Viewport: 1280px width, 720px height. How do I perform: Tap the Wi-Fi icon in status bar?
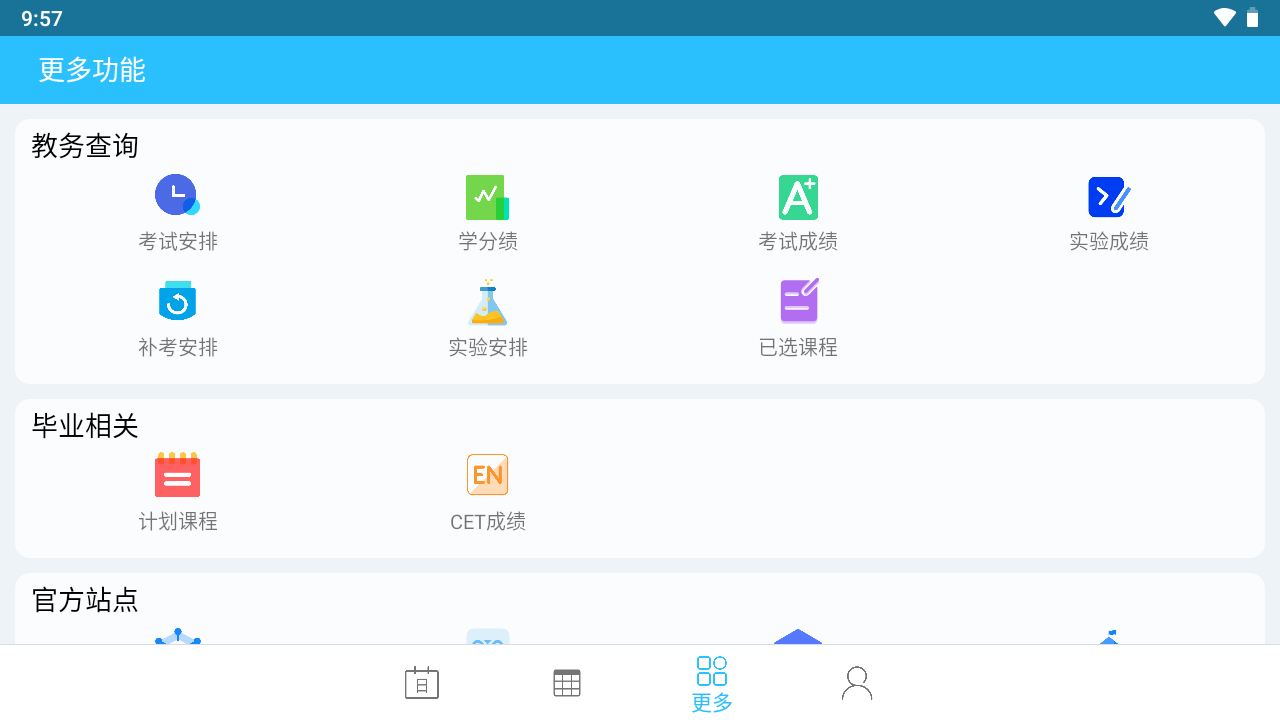point(1223,16)
